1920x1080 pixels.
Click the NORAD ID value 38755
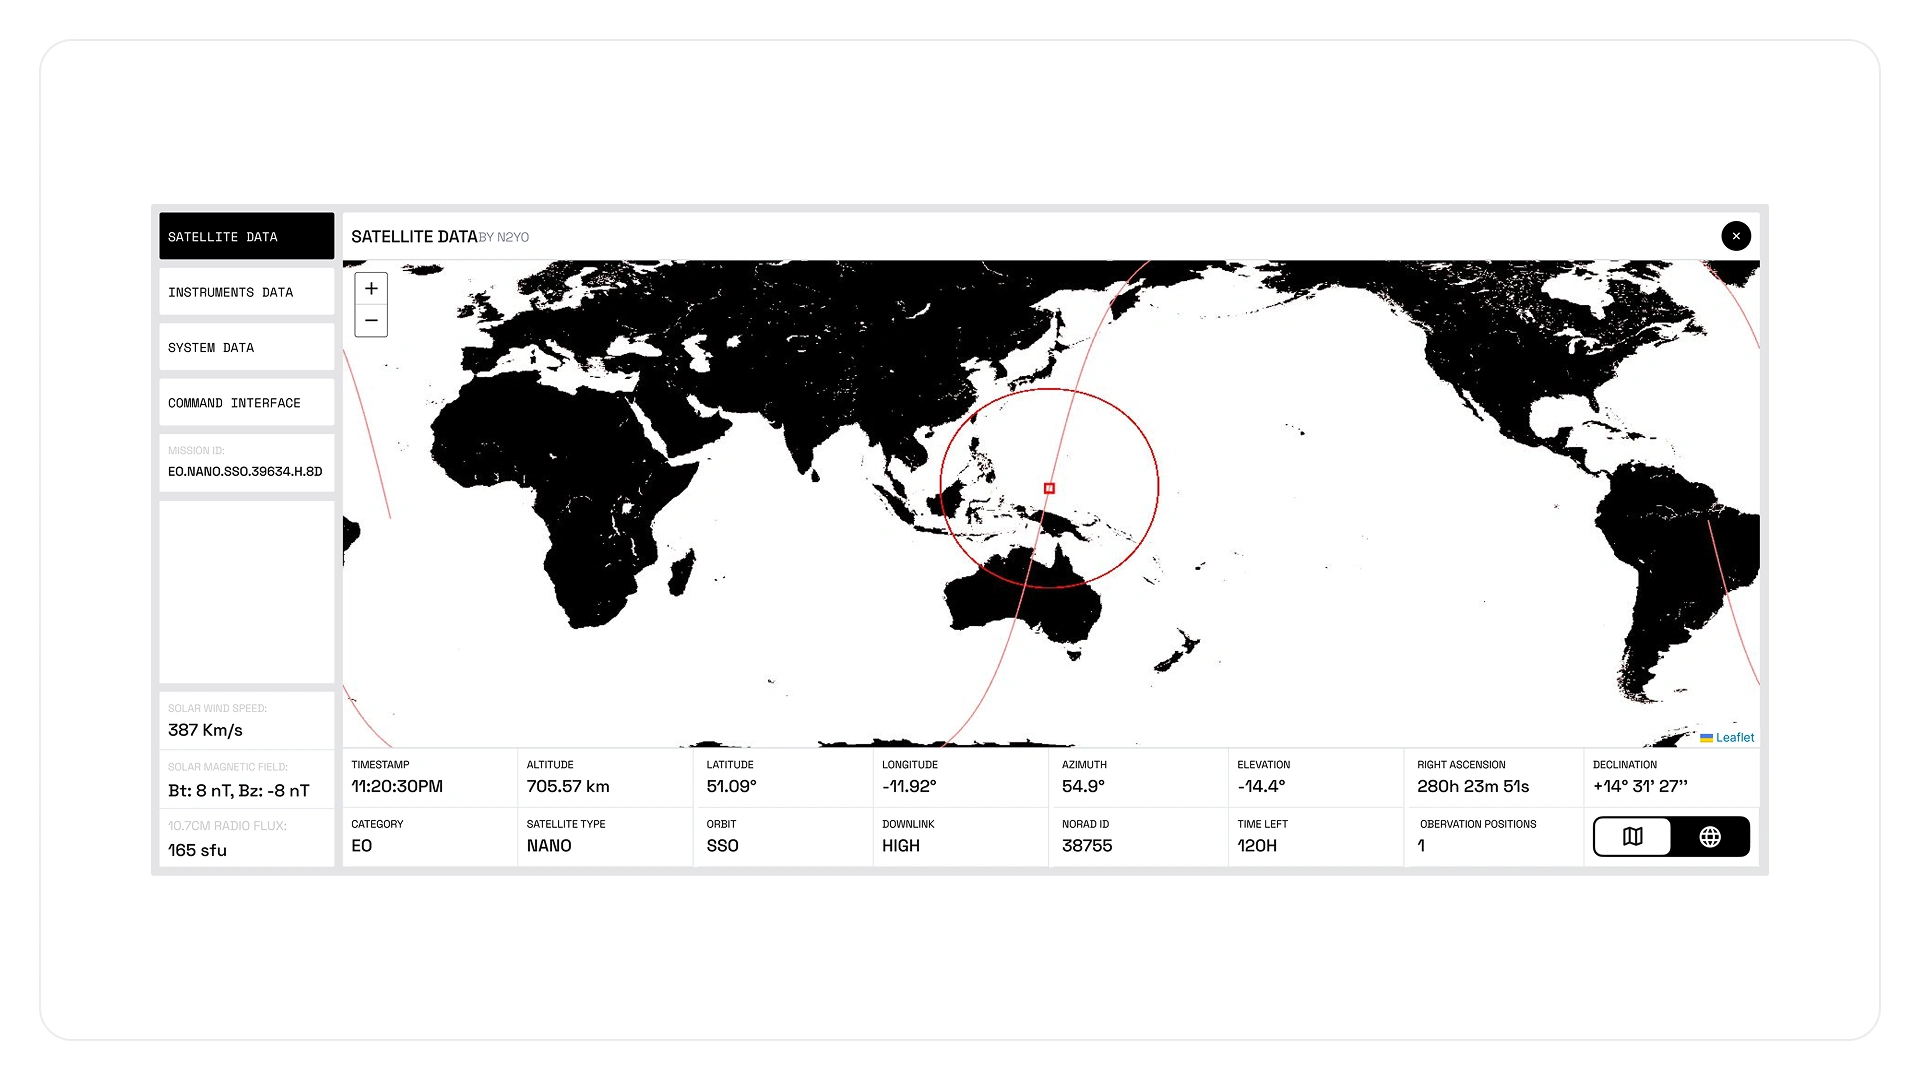point(1087,846)
